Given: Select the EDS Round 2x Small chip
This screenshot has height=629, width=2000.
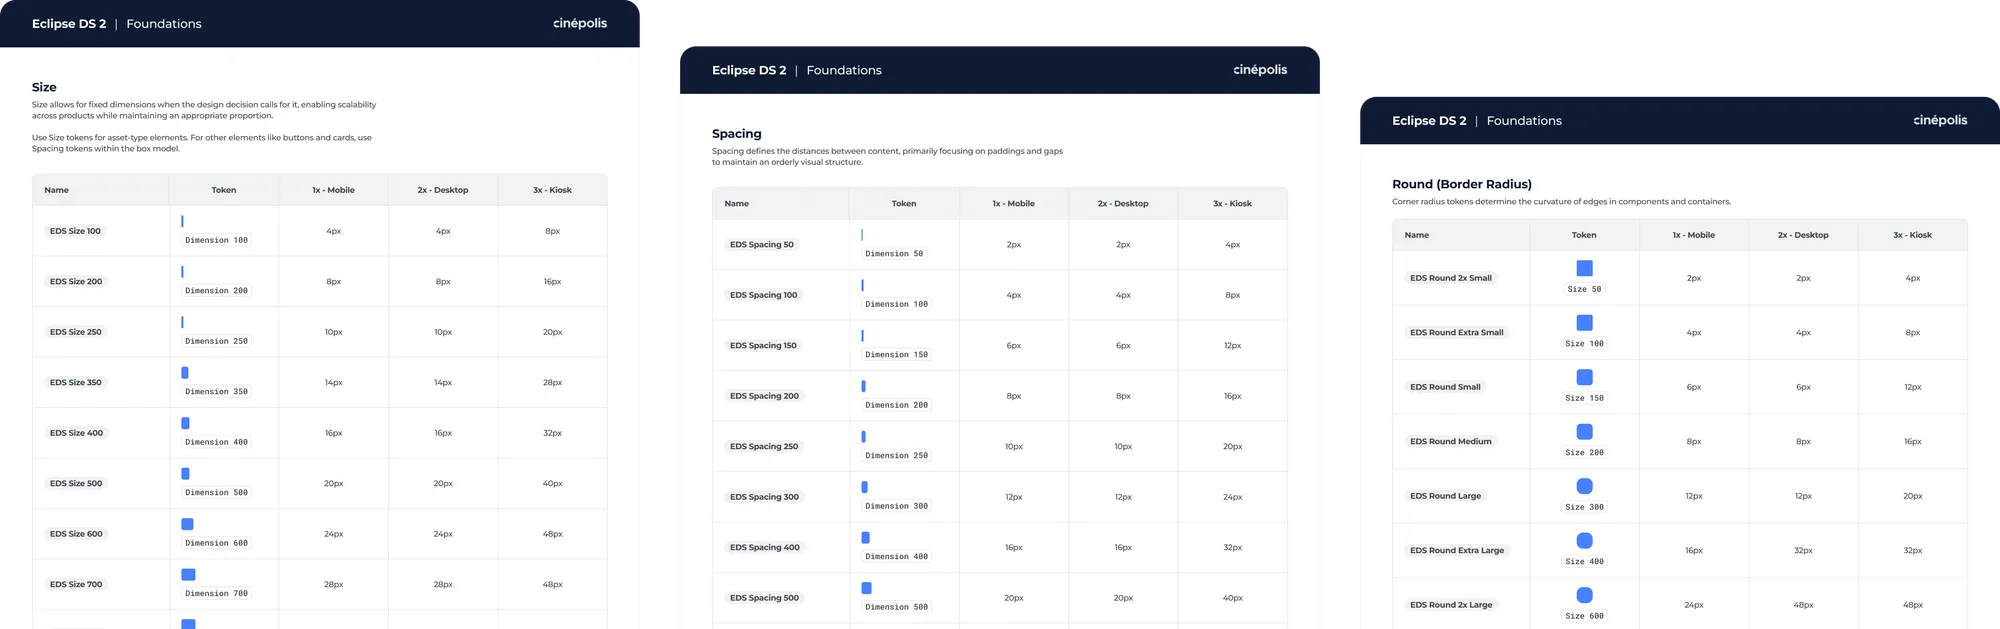Looking at the screenshot, I should click(x=1451, y=278).
